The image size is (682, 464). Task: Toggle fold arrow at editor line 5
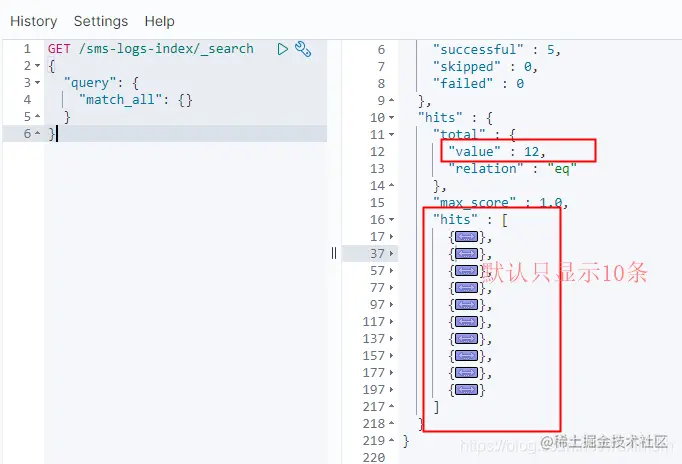coord(37,117)
